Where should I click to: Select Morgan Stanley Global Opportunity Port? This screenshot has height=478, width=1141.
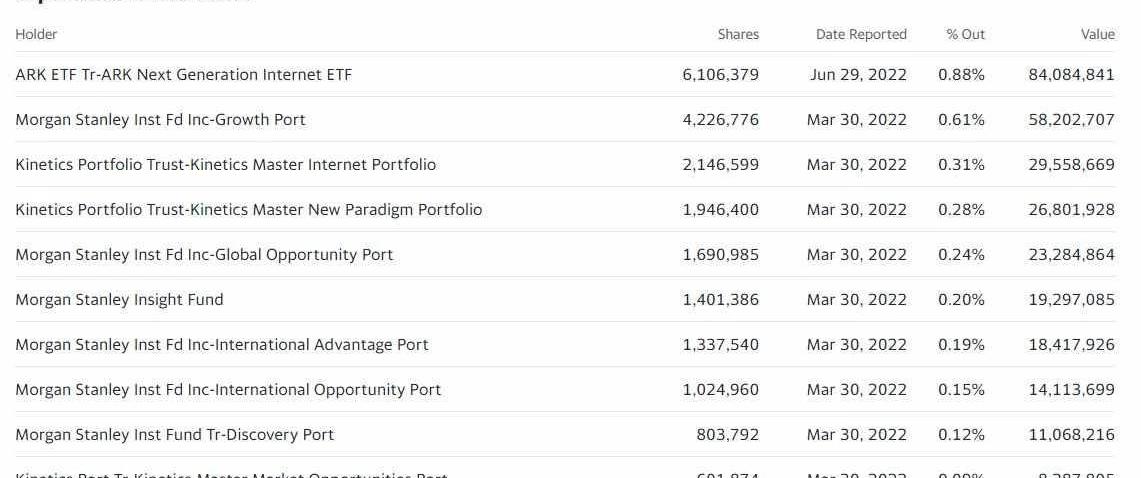204,255
